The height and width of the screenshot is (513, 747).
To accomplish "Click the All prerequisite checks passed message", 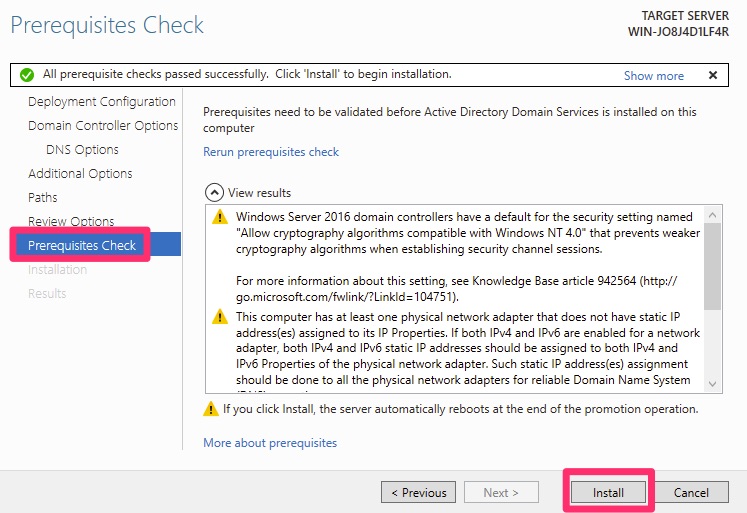I will click(247, 74).
